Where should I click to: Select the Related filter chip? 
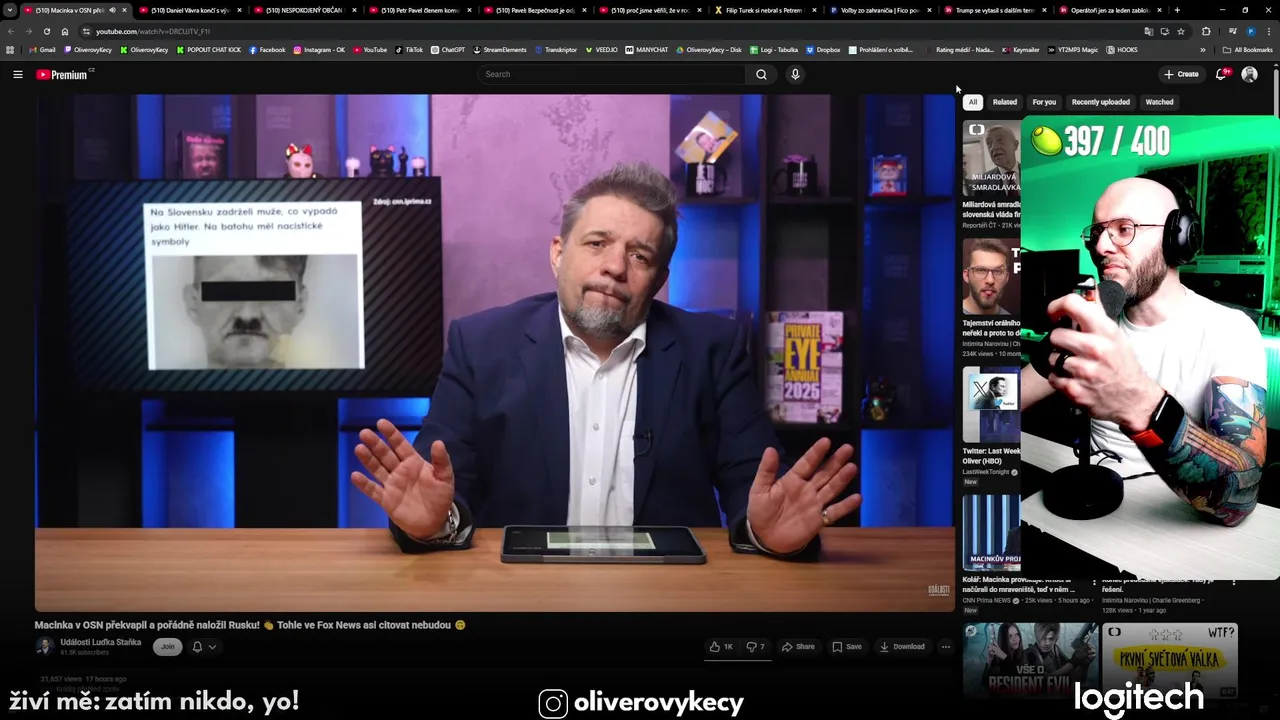pyautogui.click(x=1005, y=102)
